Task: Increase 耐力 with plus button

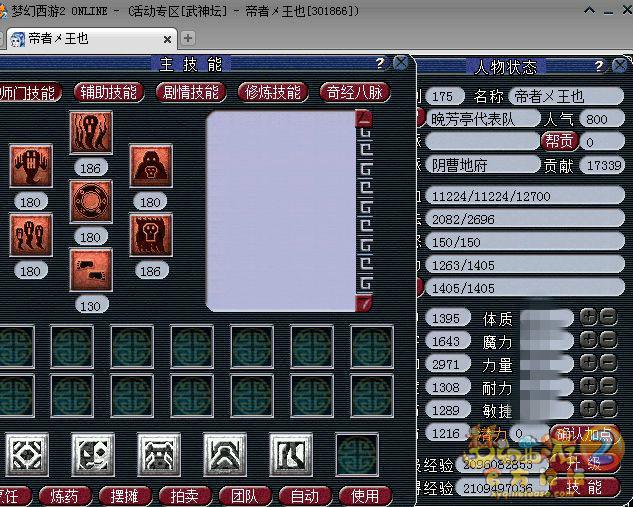Action: pyautogui.click(x=589, y=386)
